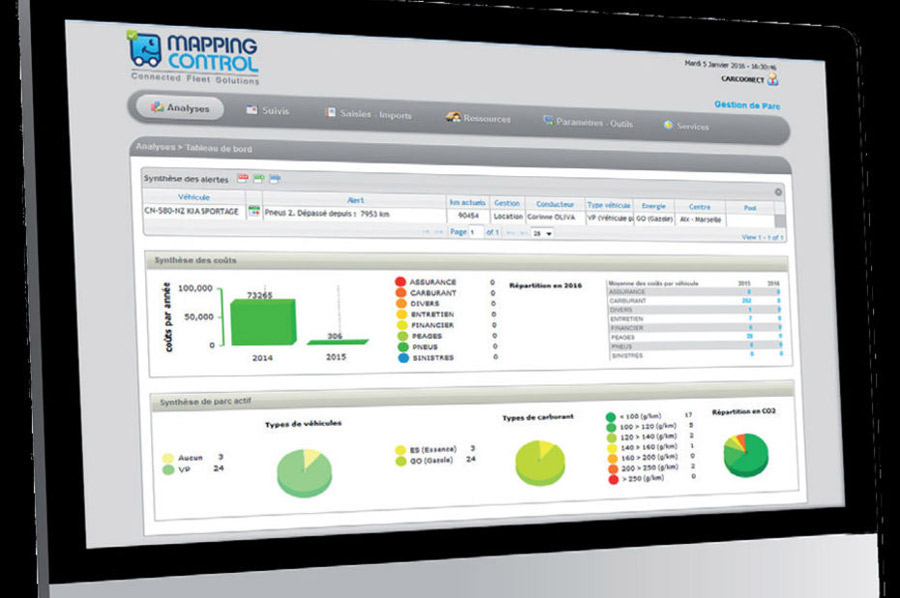Click the green export icon in alerts header
Image resolution: width=900 pixels, height=598 pixels.
[x=257, y=179]
